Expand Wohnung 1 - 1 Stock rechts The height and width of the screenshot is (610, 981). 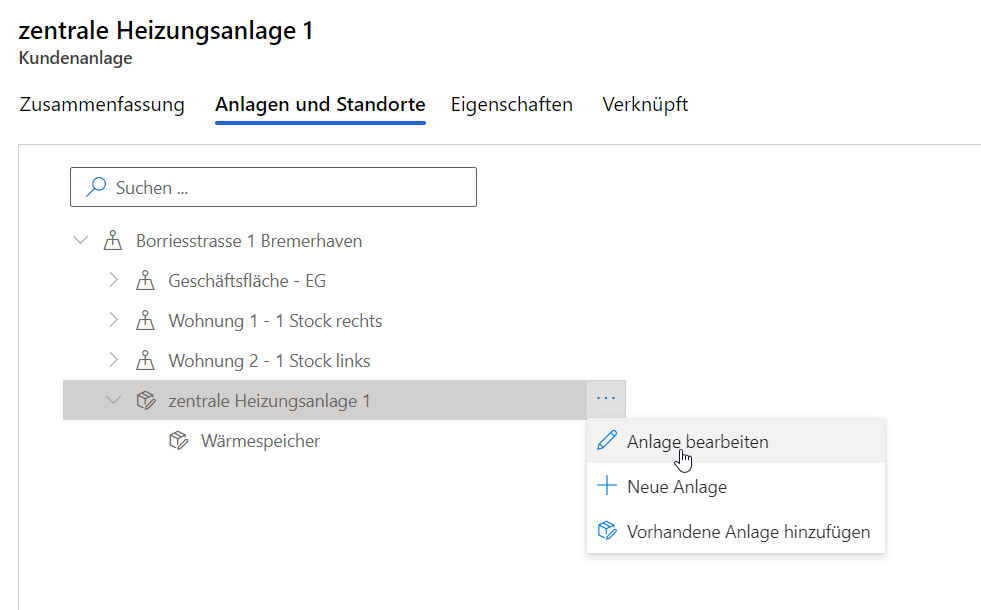click(113, 321)
